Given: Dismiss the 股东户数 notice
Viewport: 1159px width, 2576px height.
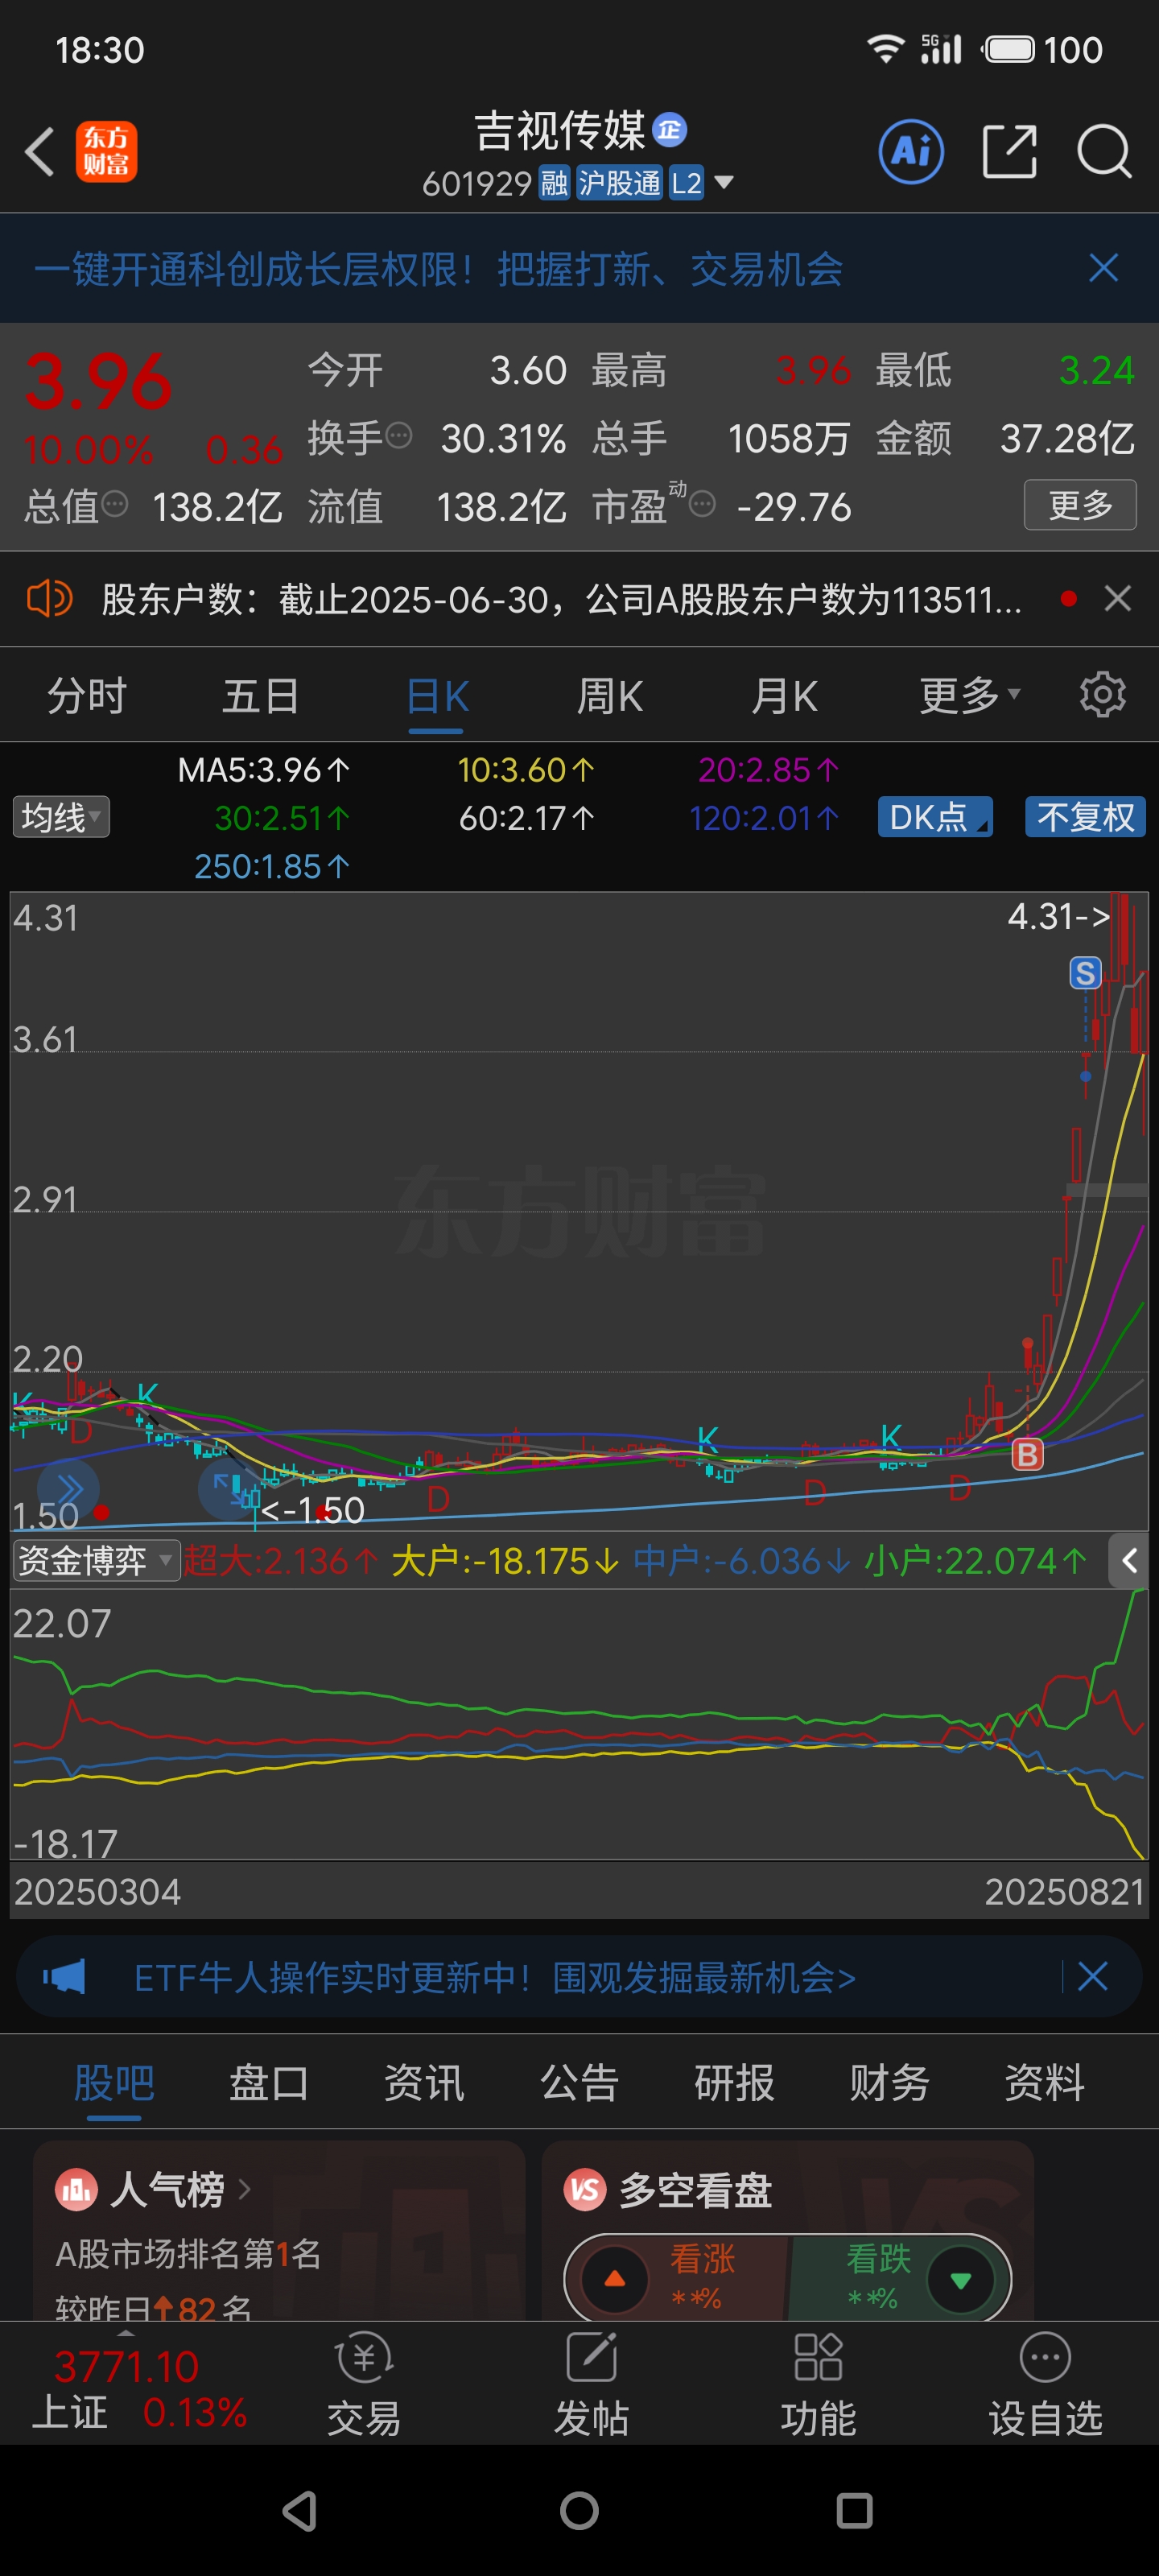Looking at the screenshot, I should (x=1117, y=599).
